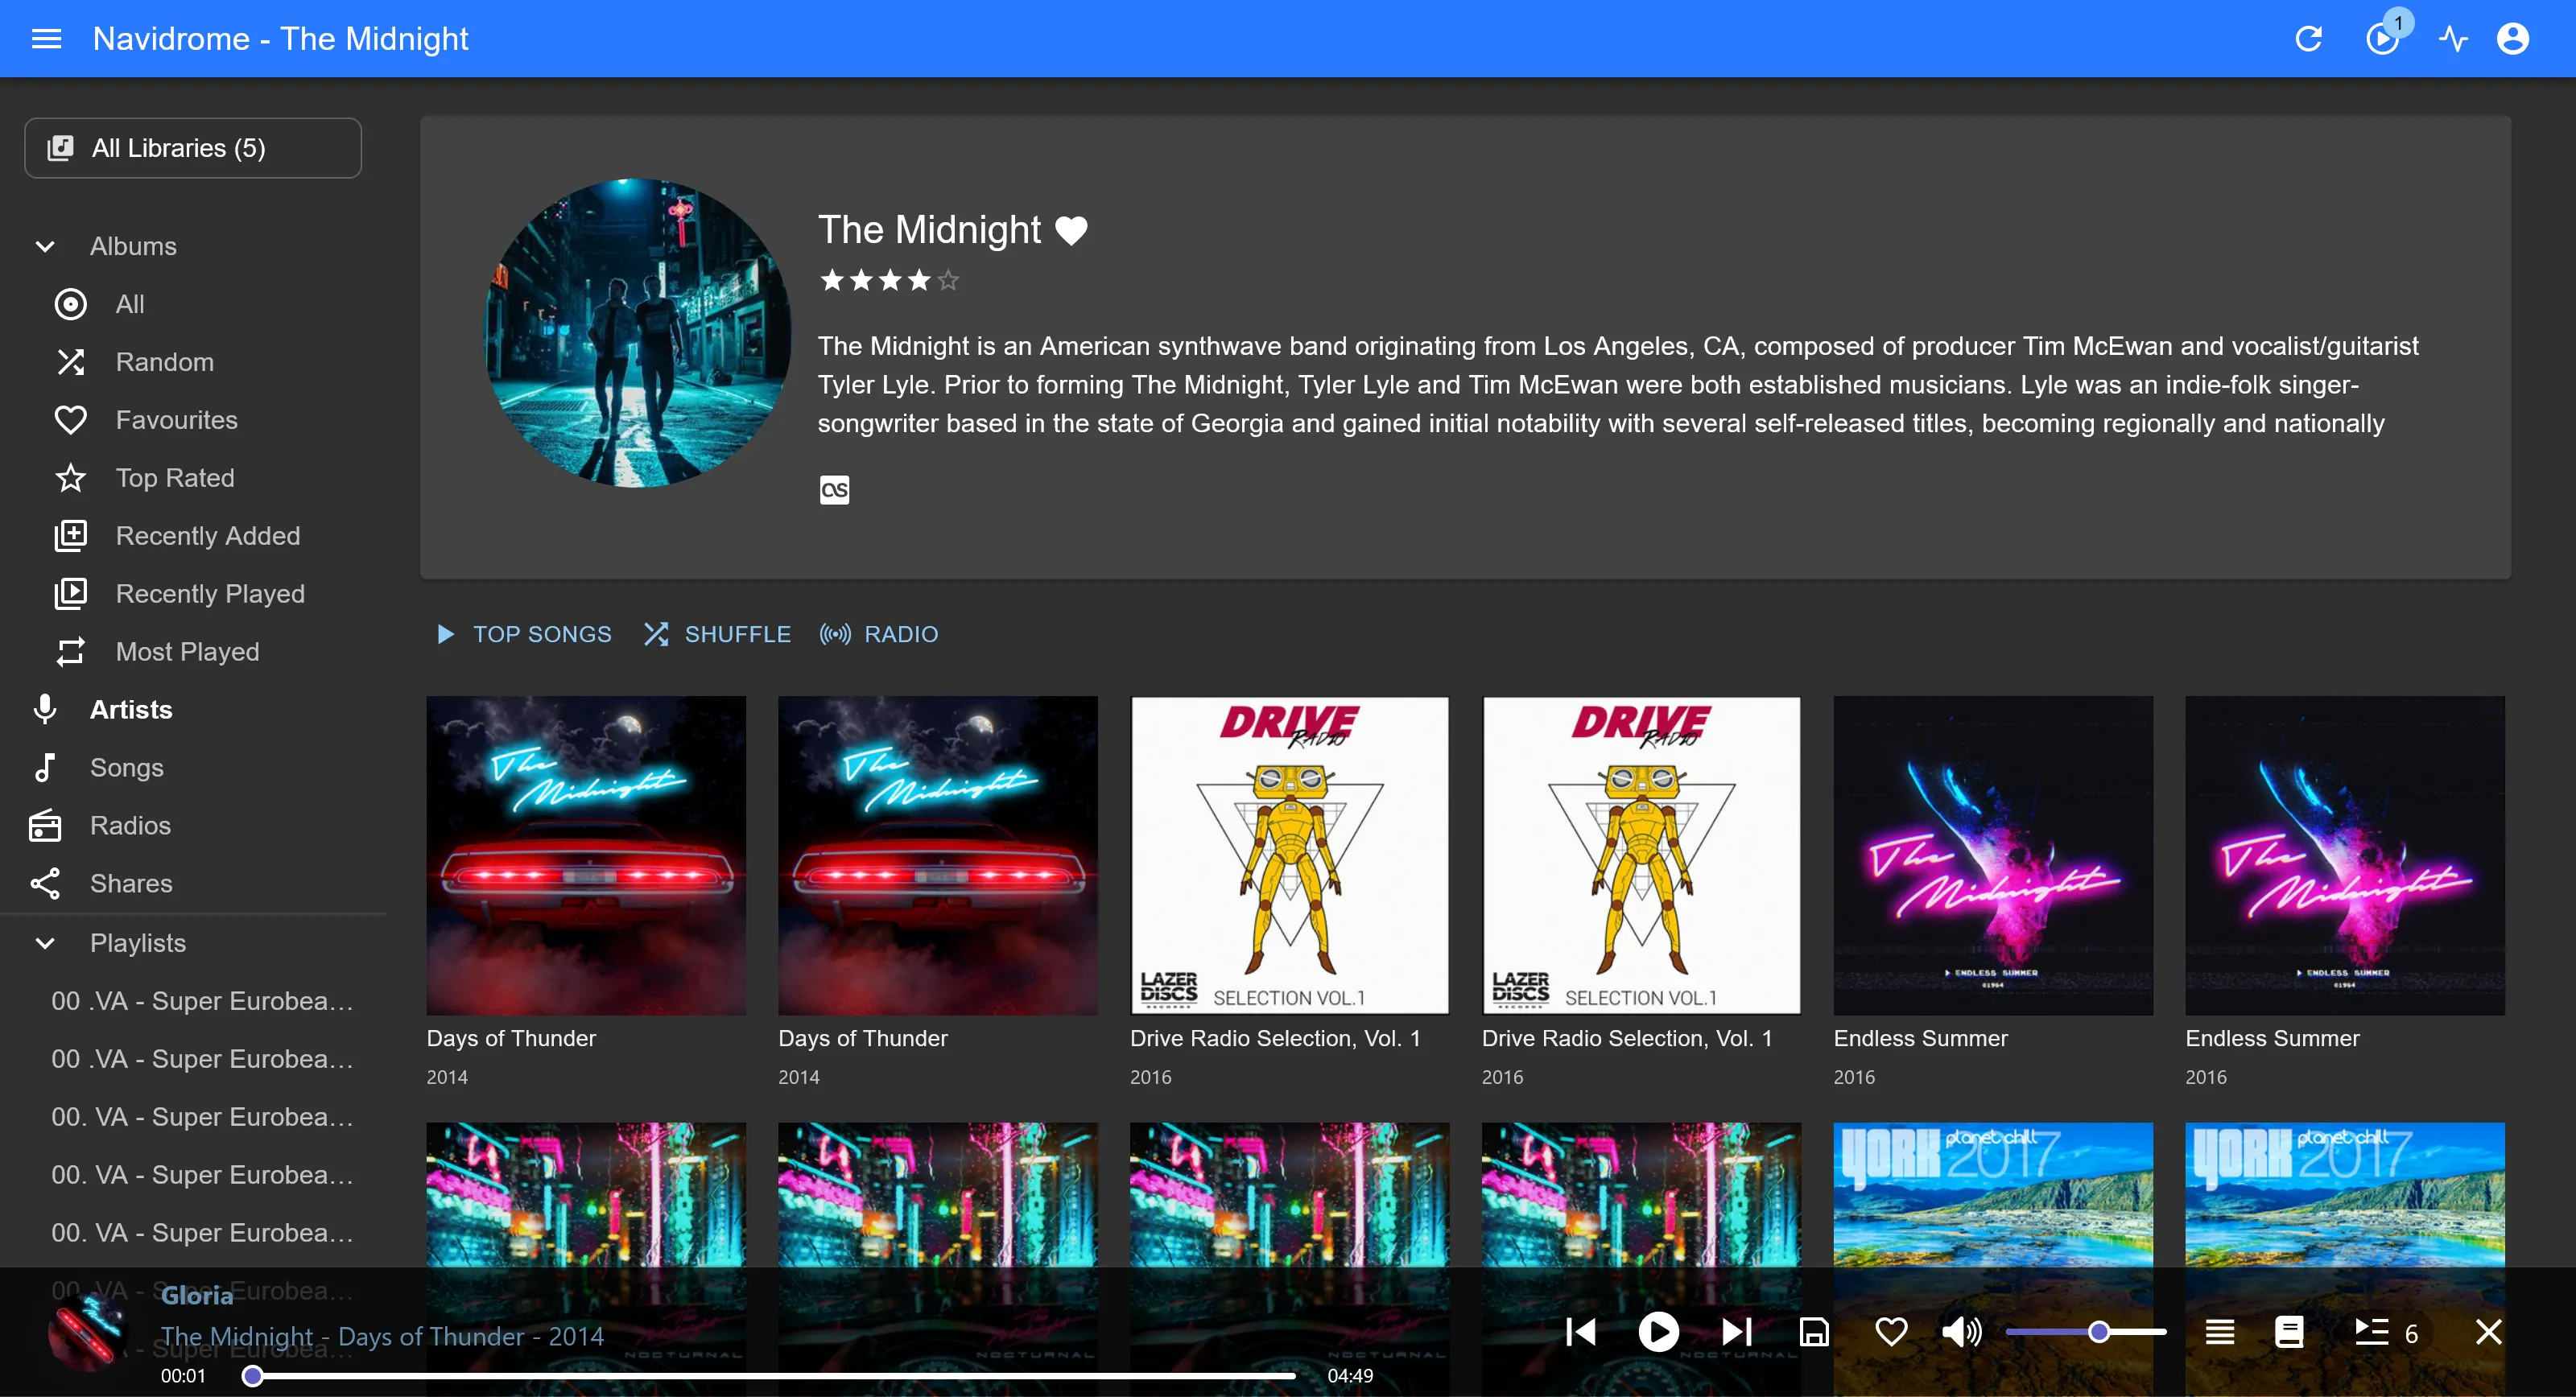This screenshot has width=2576, height=1397.
Task: Open the activity panel icon
Action: point(2453,39)
